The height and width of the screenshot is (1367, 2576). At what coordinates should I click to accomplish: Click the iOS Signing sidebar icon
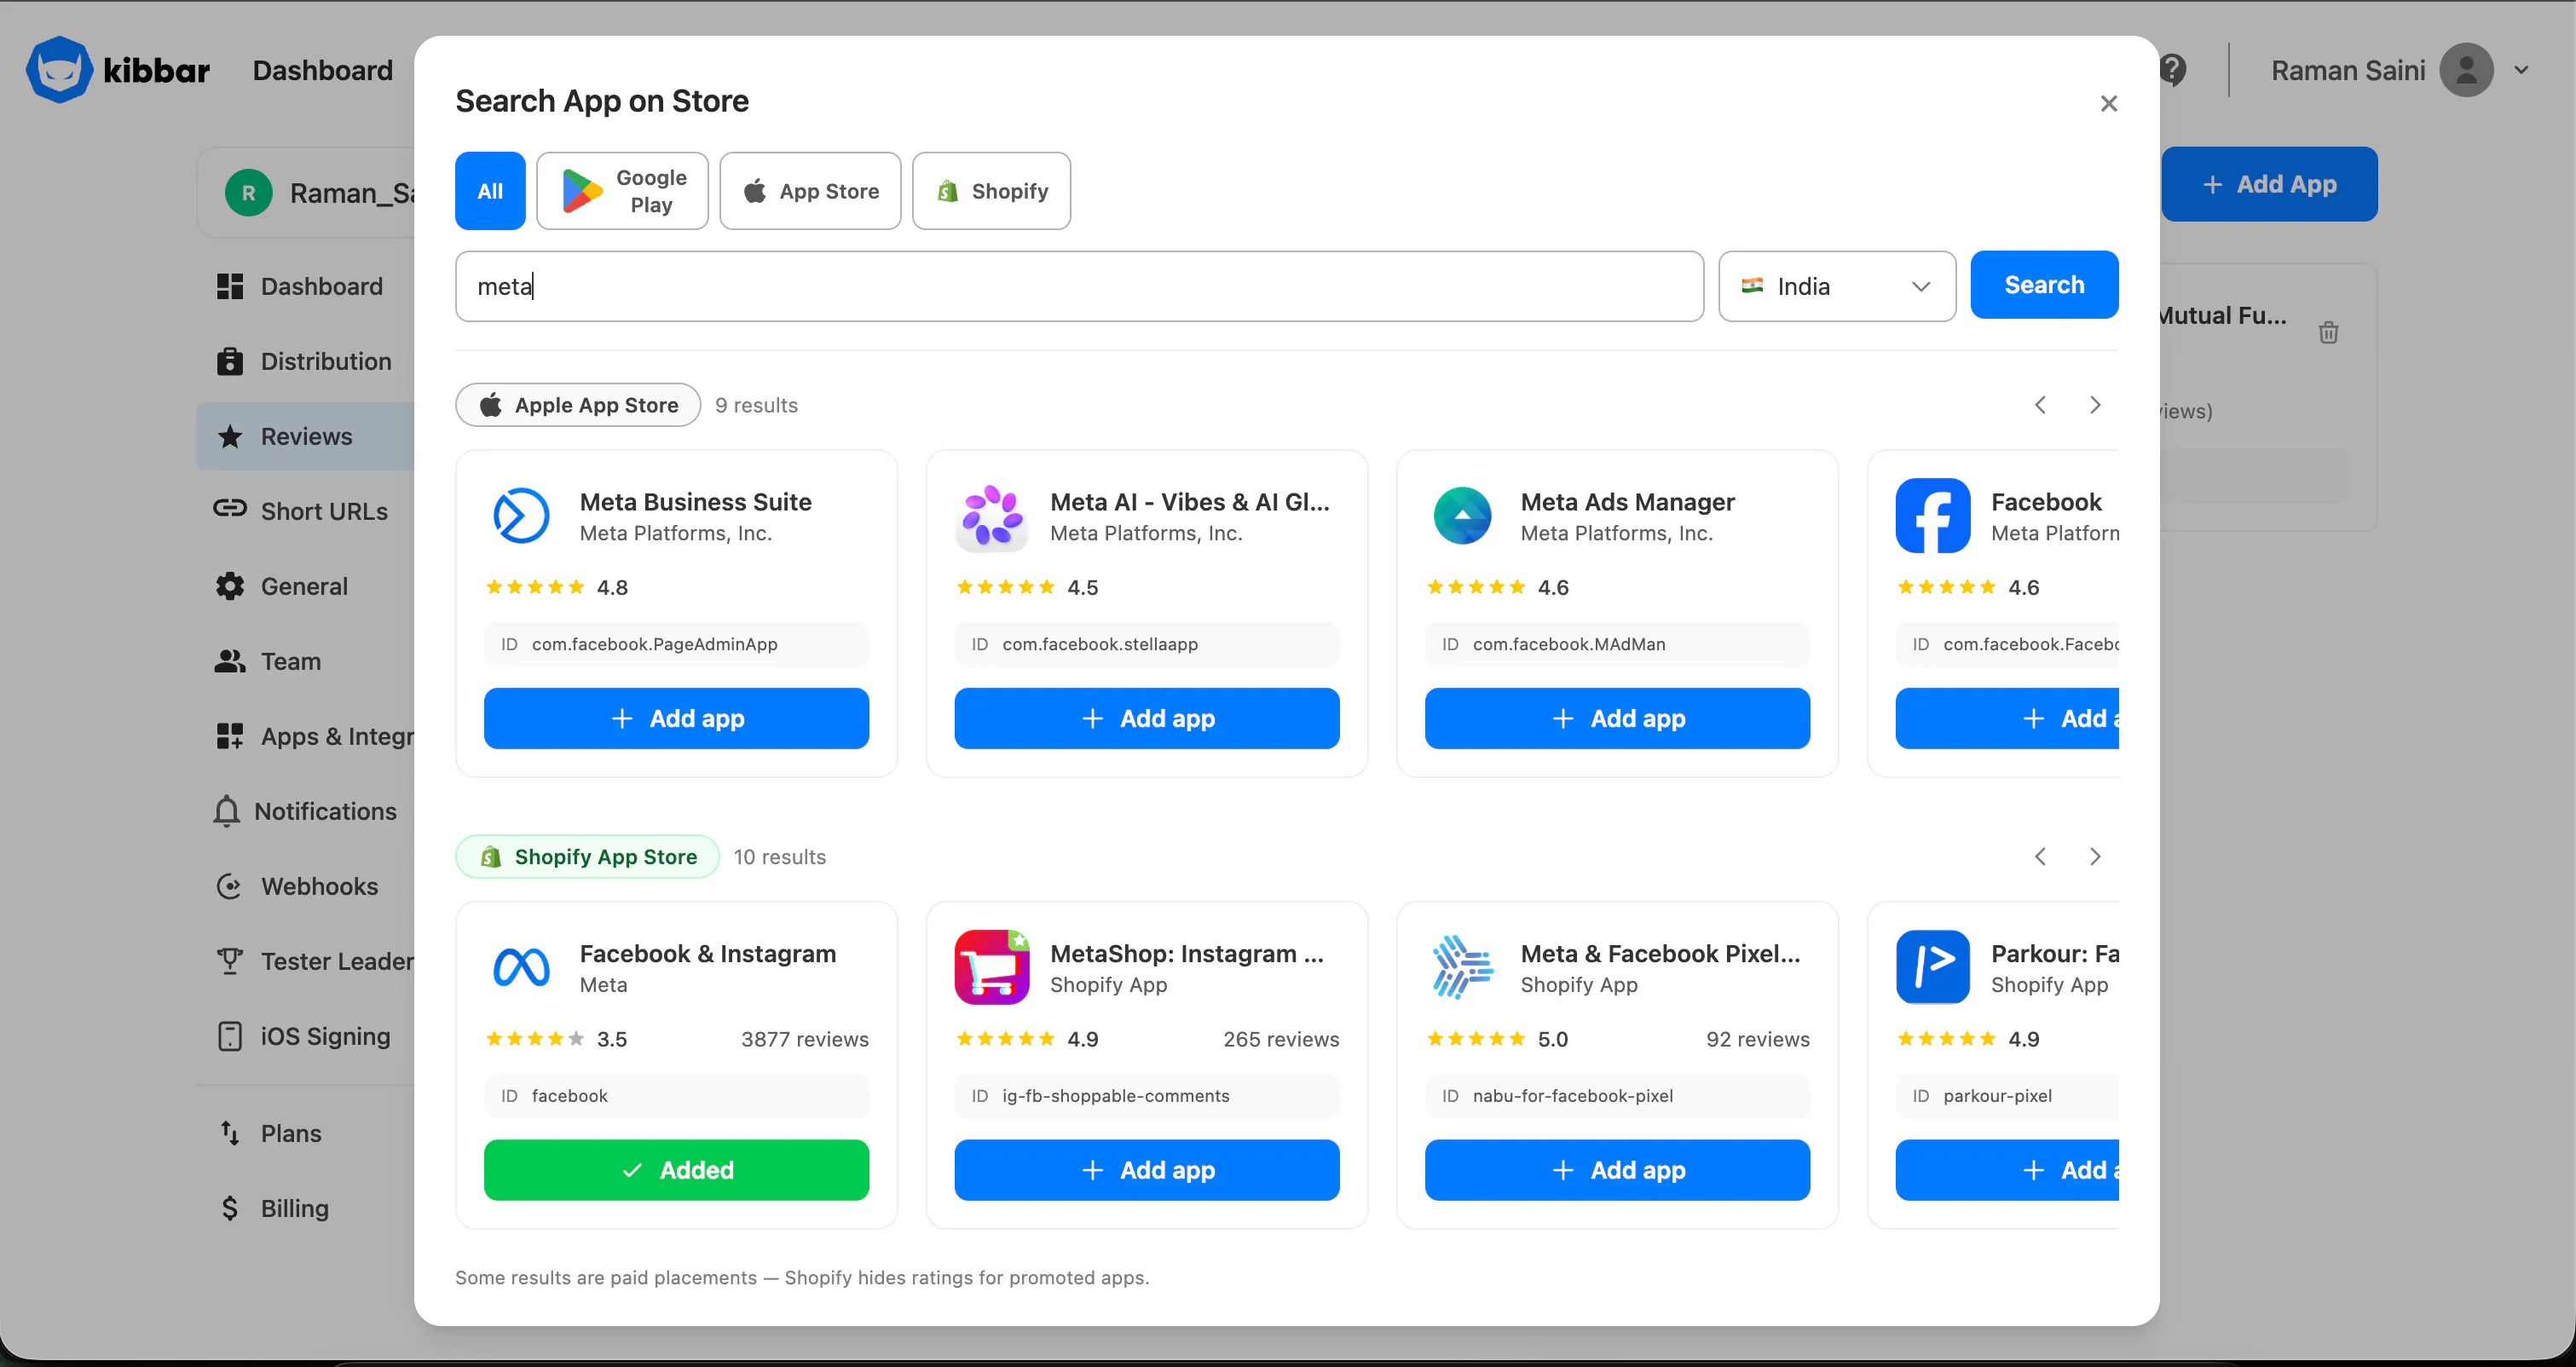click(x=230, y=1036)
